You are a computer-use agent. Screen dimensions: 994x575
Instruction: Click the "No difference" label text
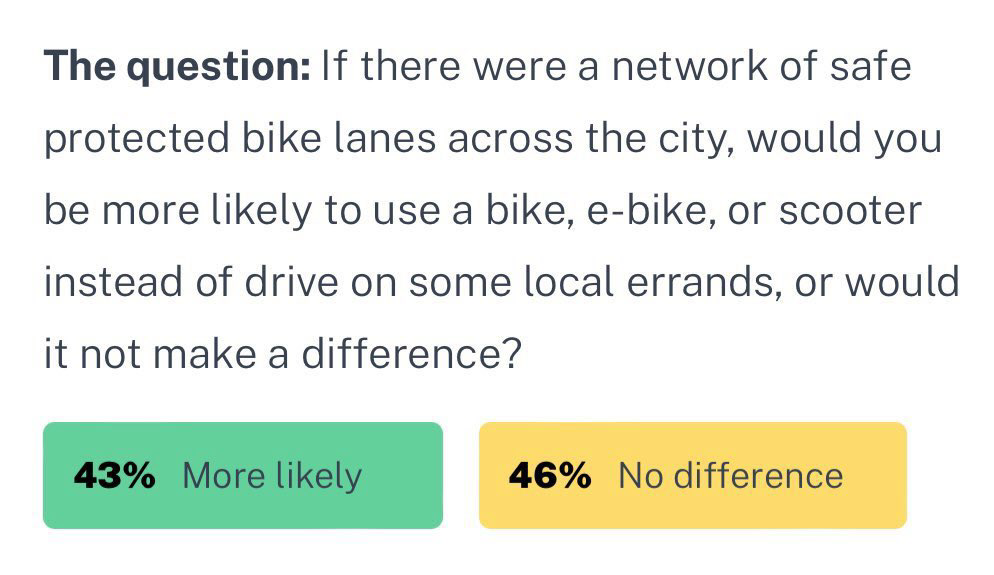(730, 476)
